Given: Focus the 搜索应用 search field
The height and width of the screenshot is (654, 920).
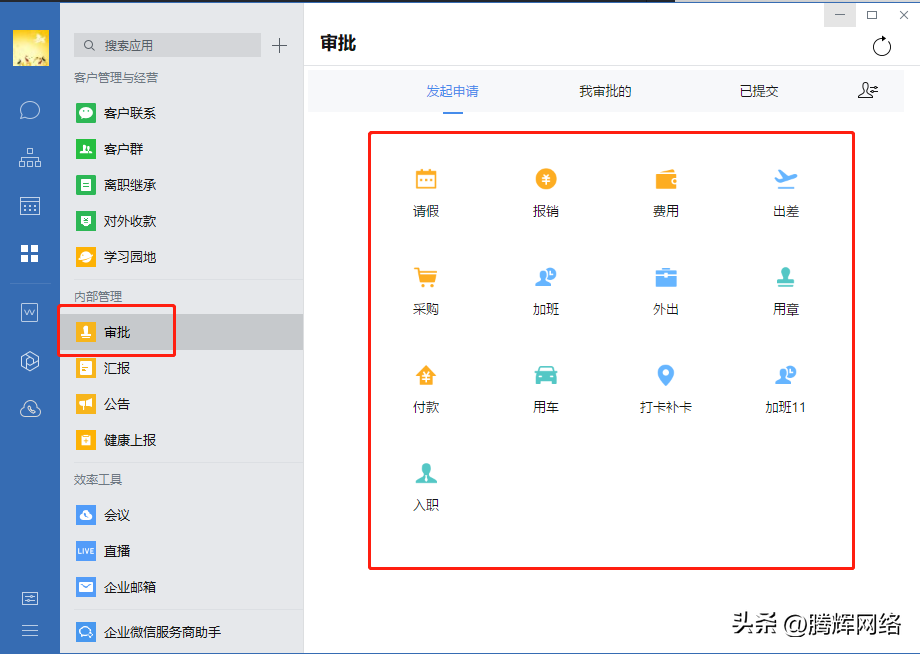Looking at the screenshot, I should (x=167, y=45).
